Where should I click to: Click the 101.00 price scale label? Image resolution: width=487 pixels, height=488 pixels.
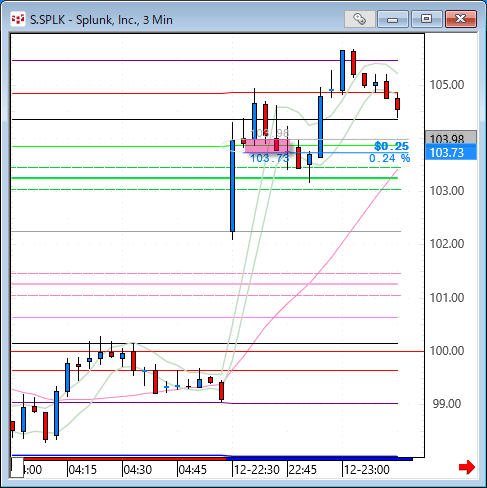(447, 298)
